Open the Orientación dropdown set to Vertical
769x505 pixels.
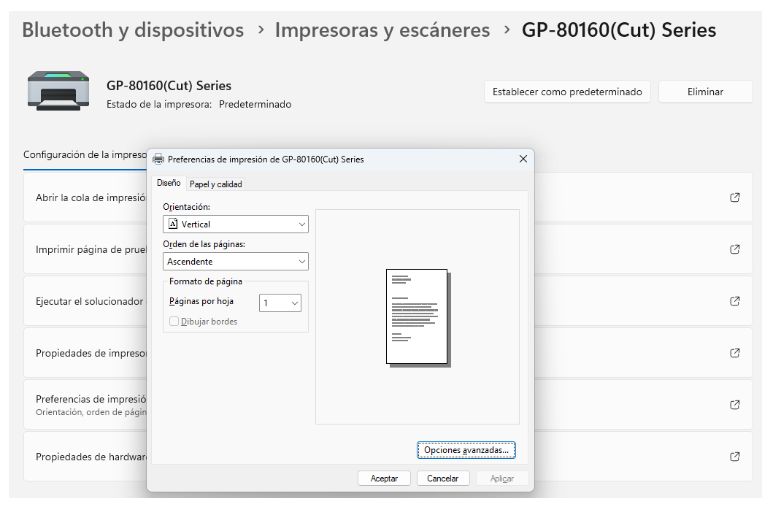(235, 224)
